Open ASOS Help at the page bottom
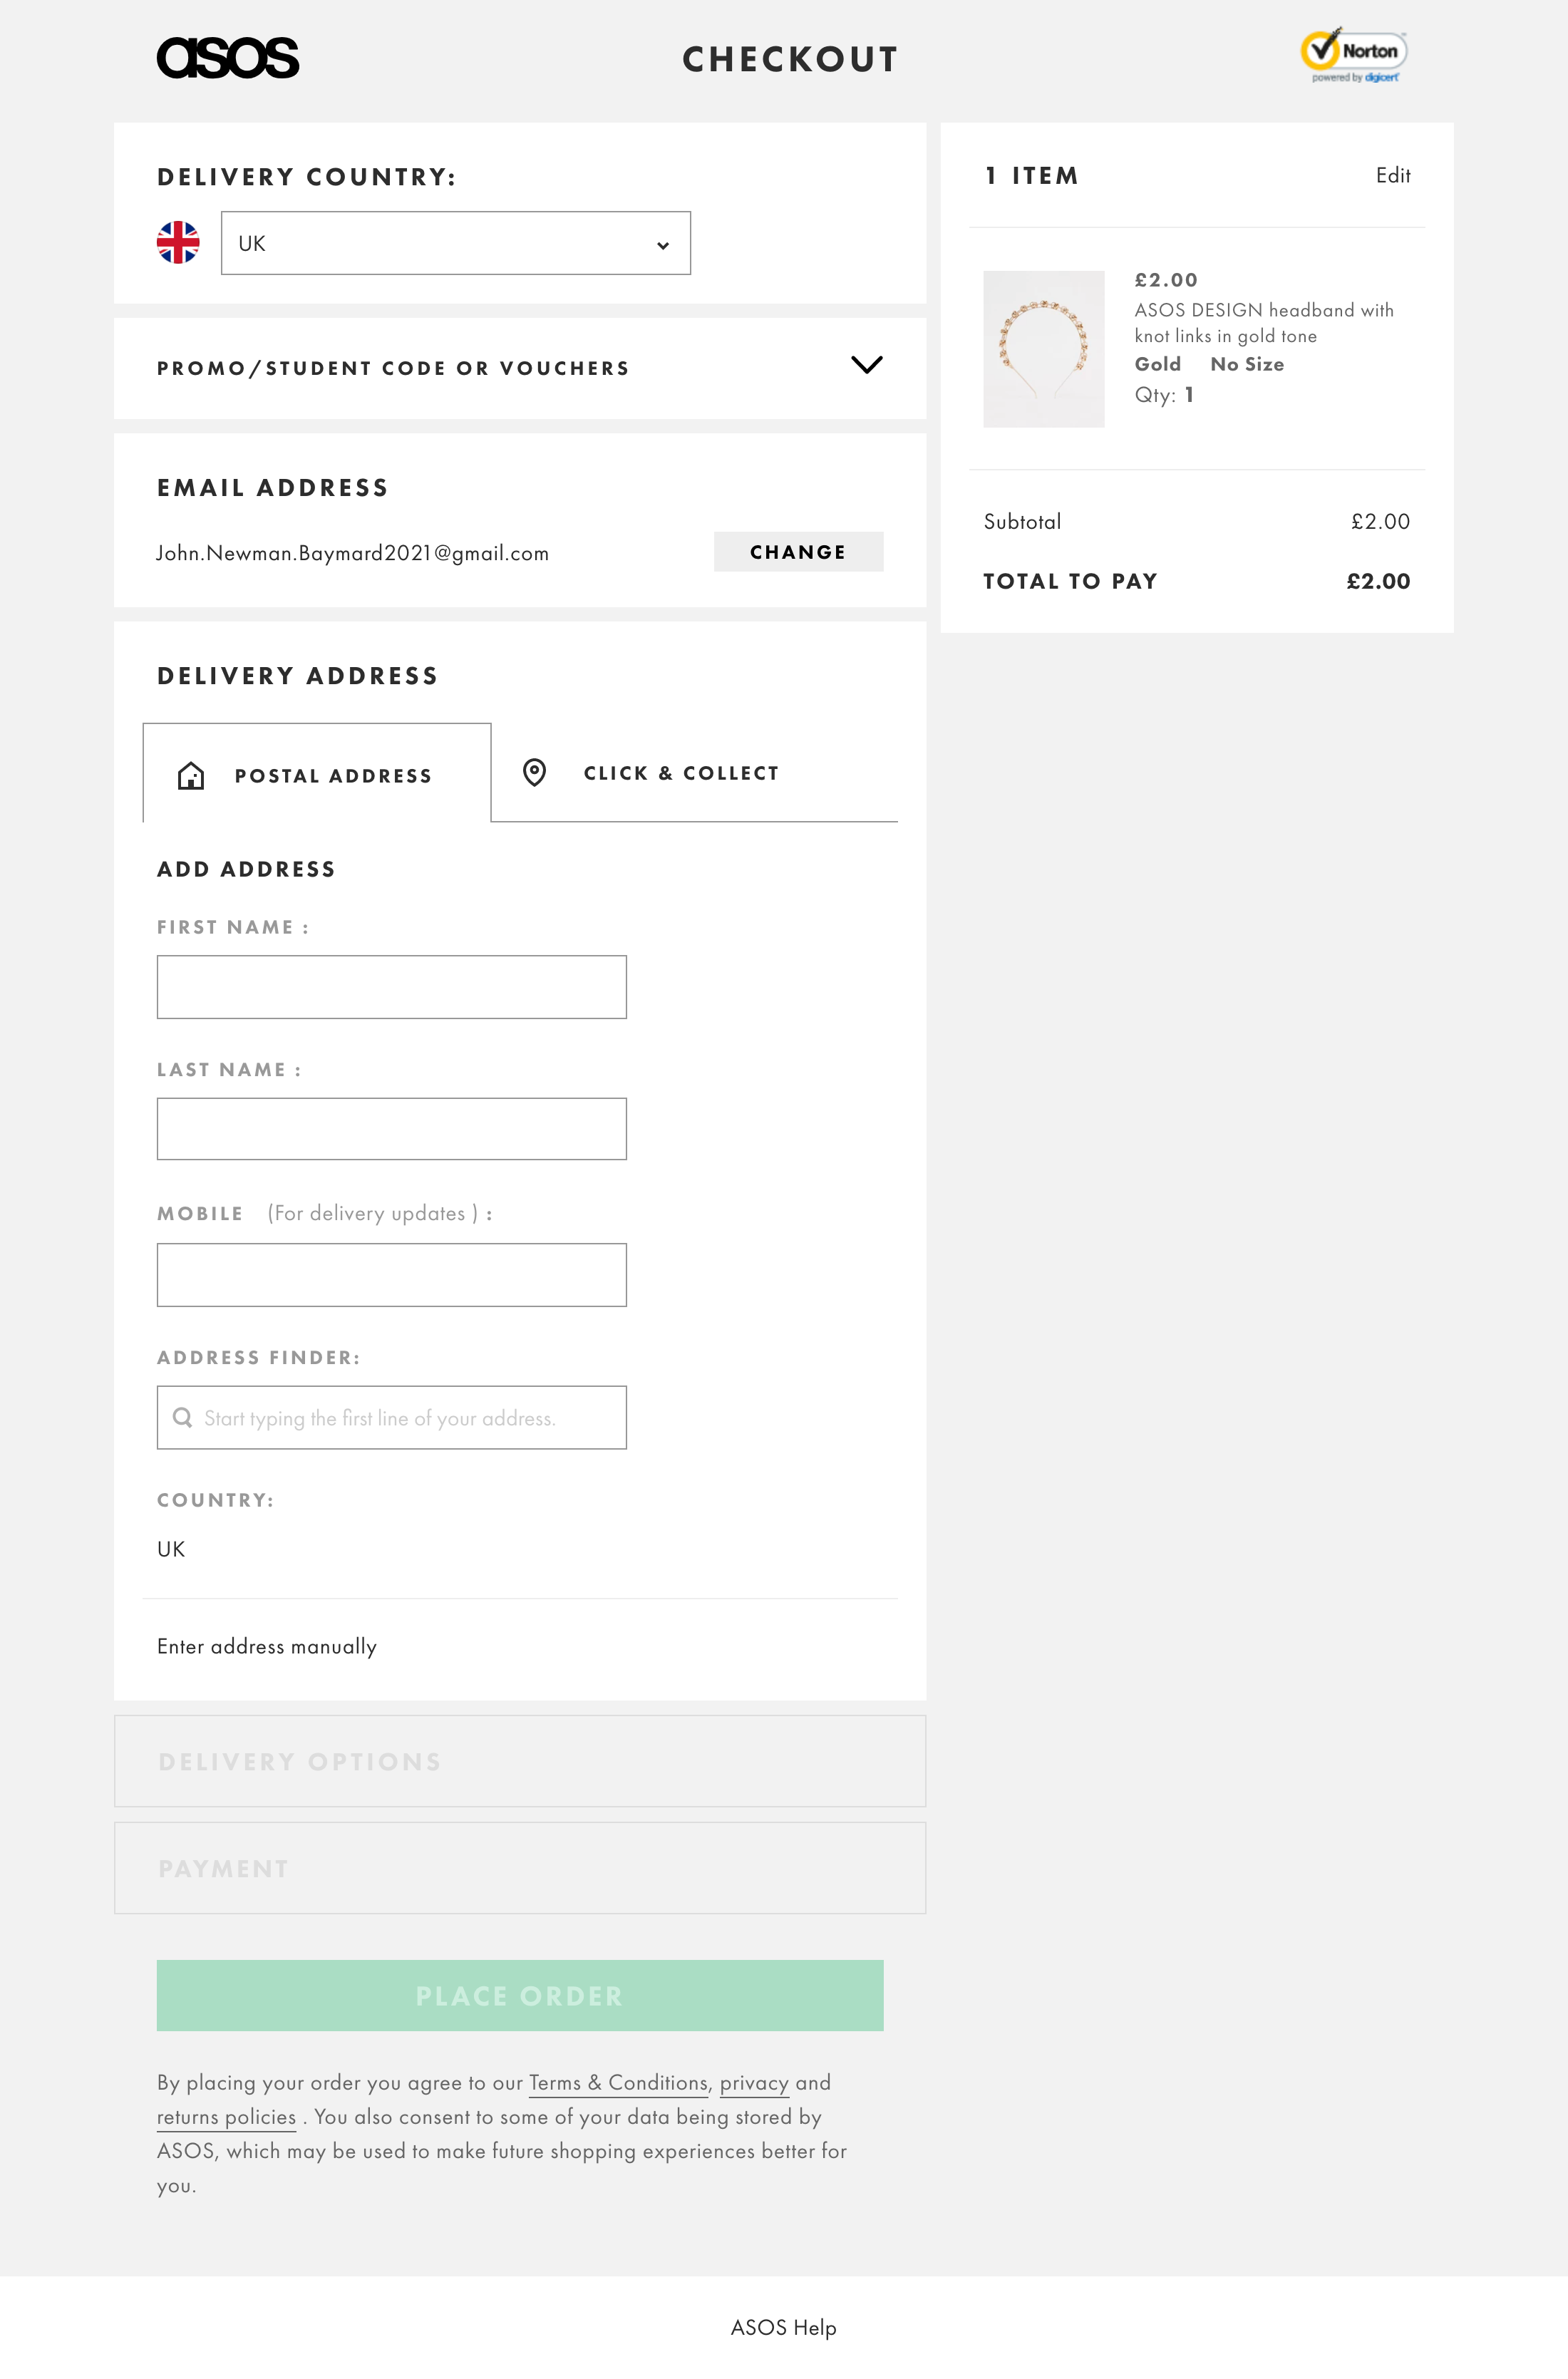 (783, 2327)
